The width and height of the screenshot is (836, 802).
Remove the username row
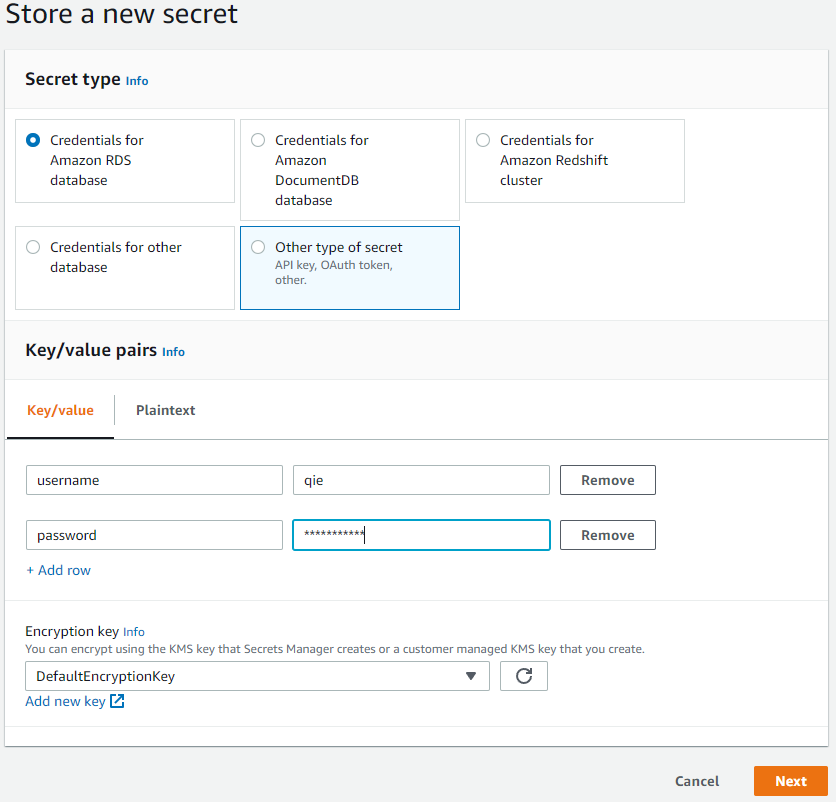tap(607, 480)
